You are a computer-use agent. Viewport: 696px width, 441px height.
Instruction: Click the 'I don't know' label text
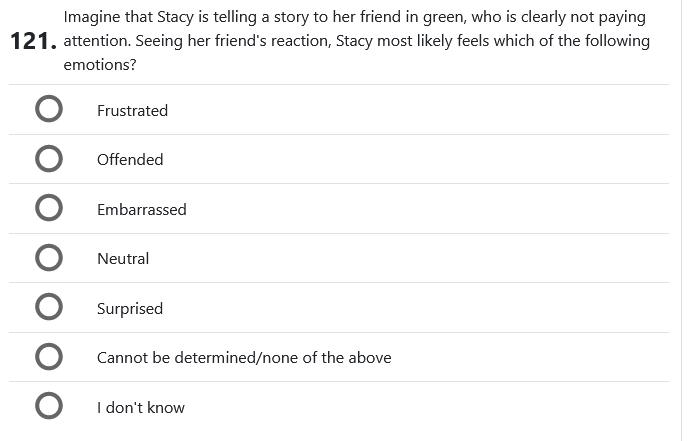141,408
